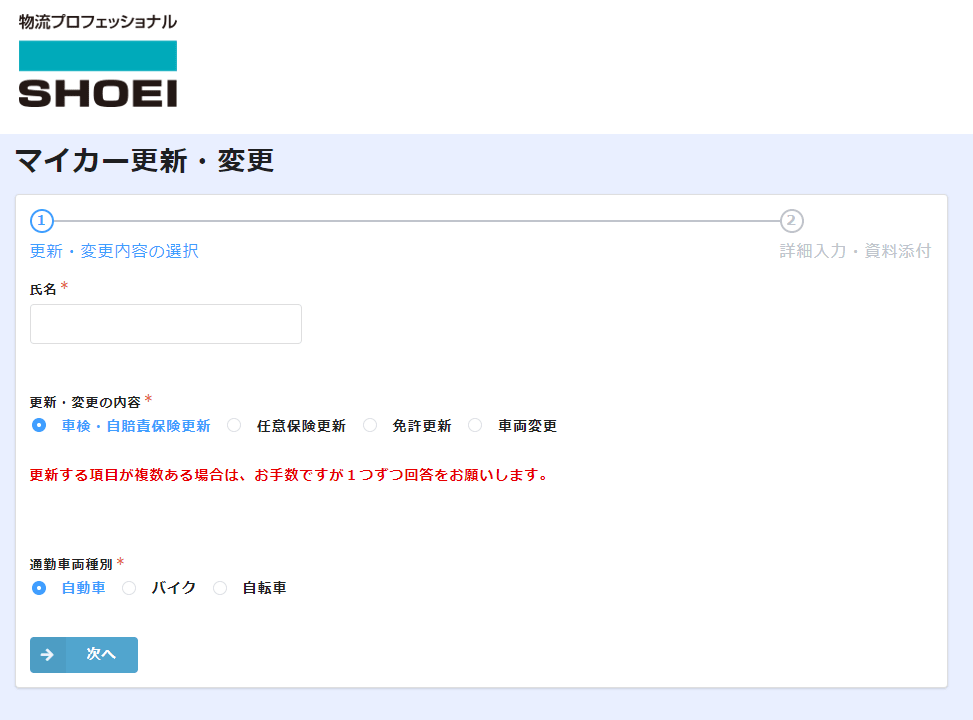Pick the 免許更新 radio option
This screenshot has height=720, width=973.
pyautogui.click(x=370, y=425)
